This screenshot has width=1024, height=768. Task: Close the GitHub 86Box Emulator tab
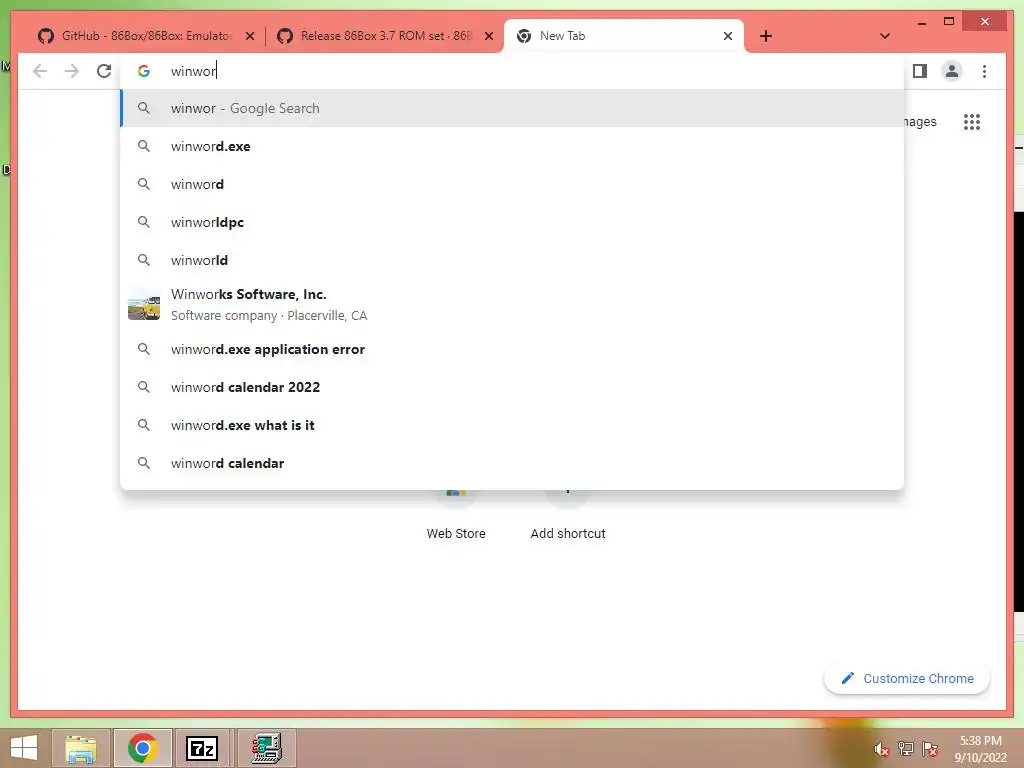point(249,36)
